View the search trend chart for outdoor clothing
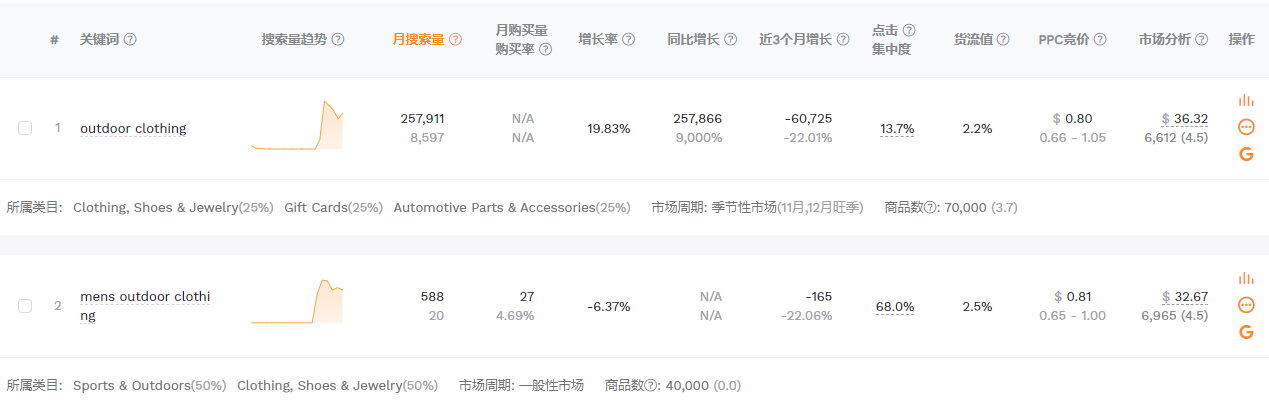The width and height of the screenshot is (1269, 408). click(x=297, y=126)
